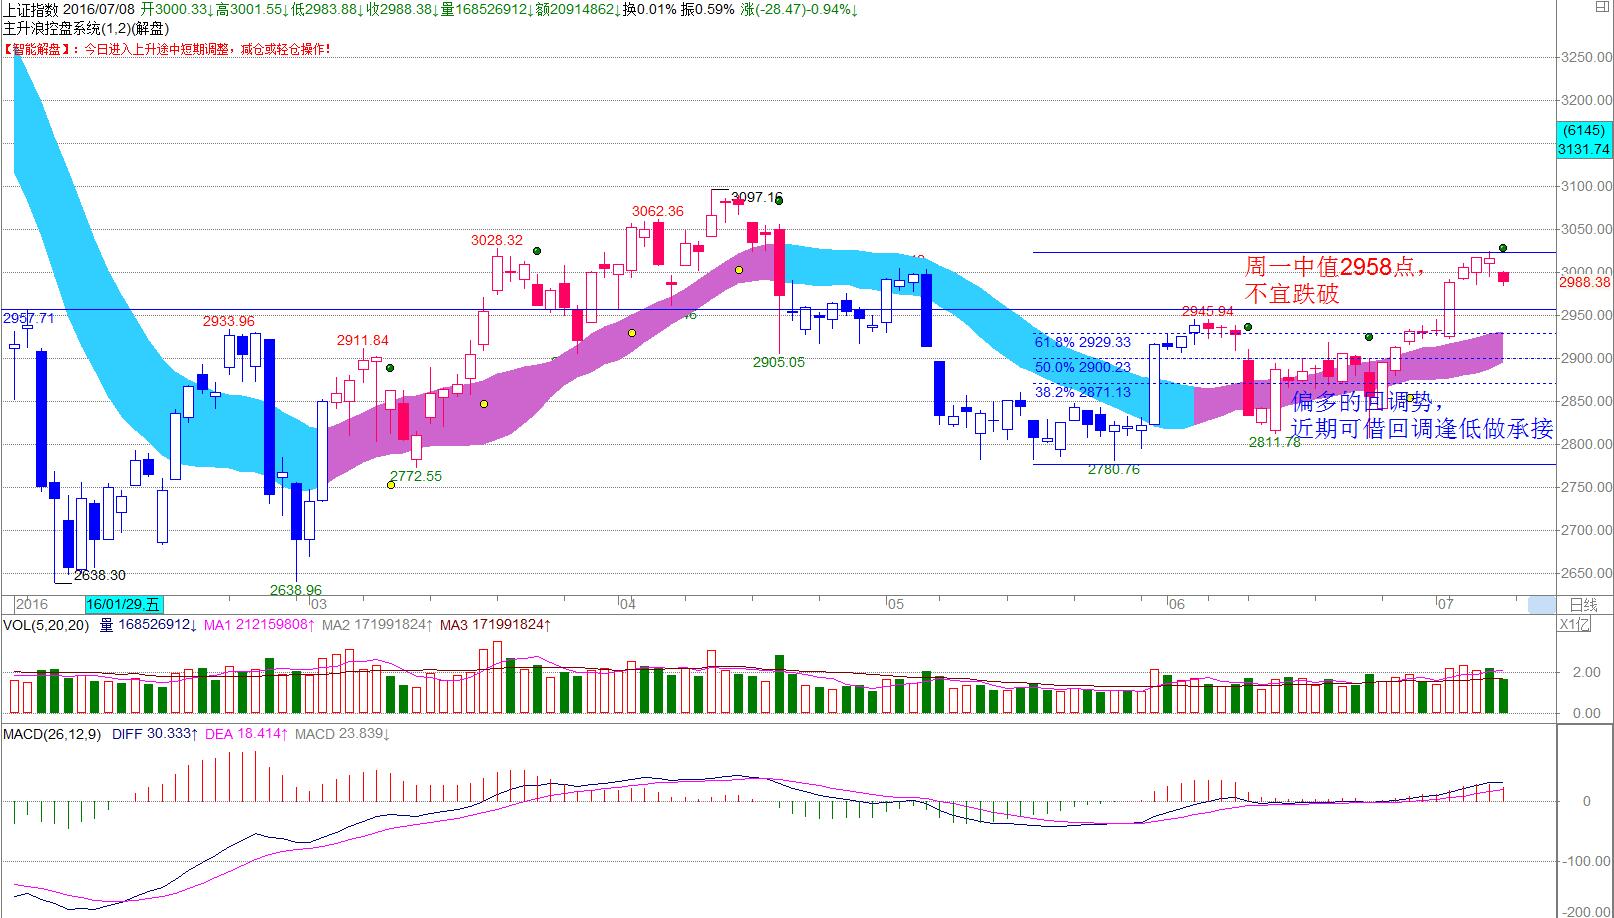Click the DEA 18.414 value

click(247, 735)
